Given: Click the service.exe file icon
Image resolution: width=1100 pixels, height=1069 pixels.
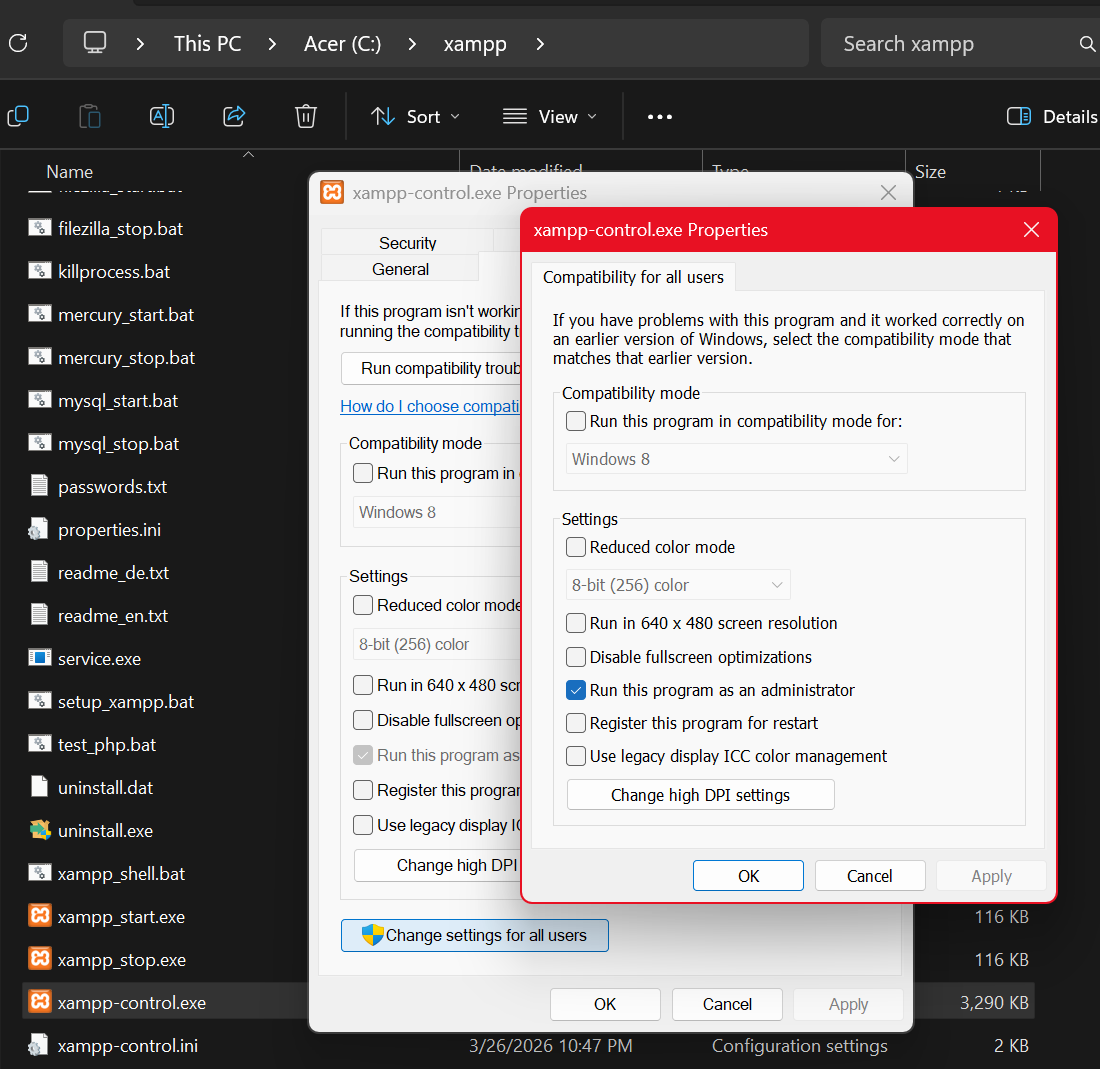Looking at the screenshot, I should (x=40, y=657).
